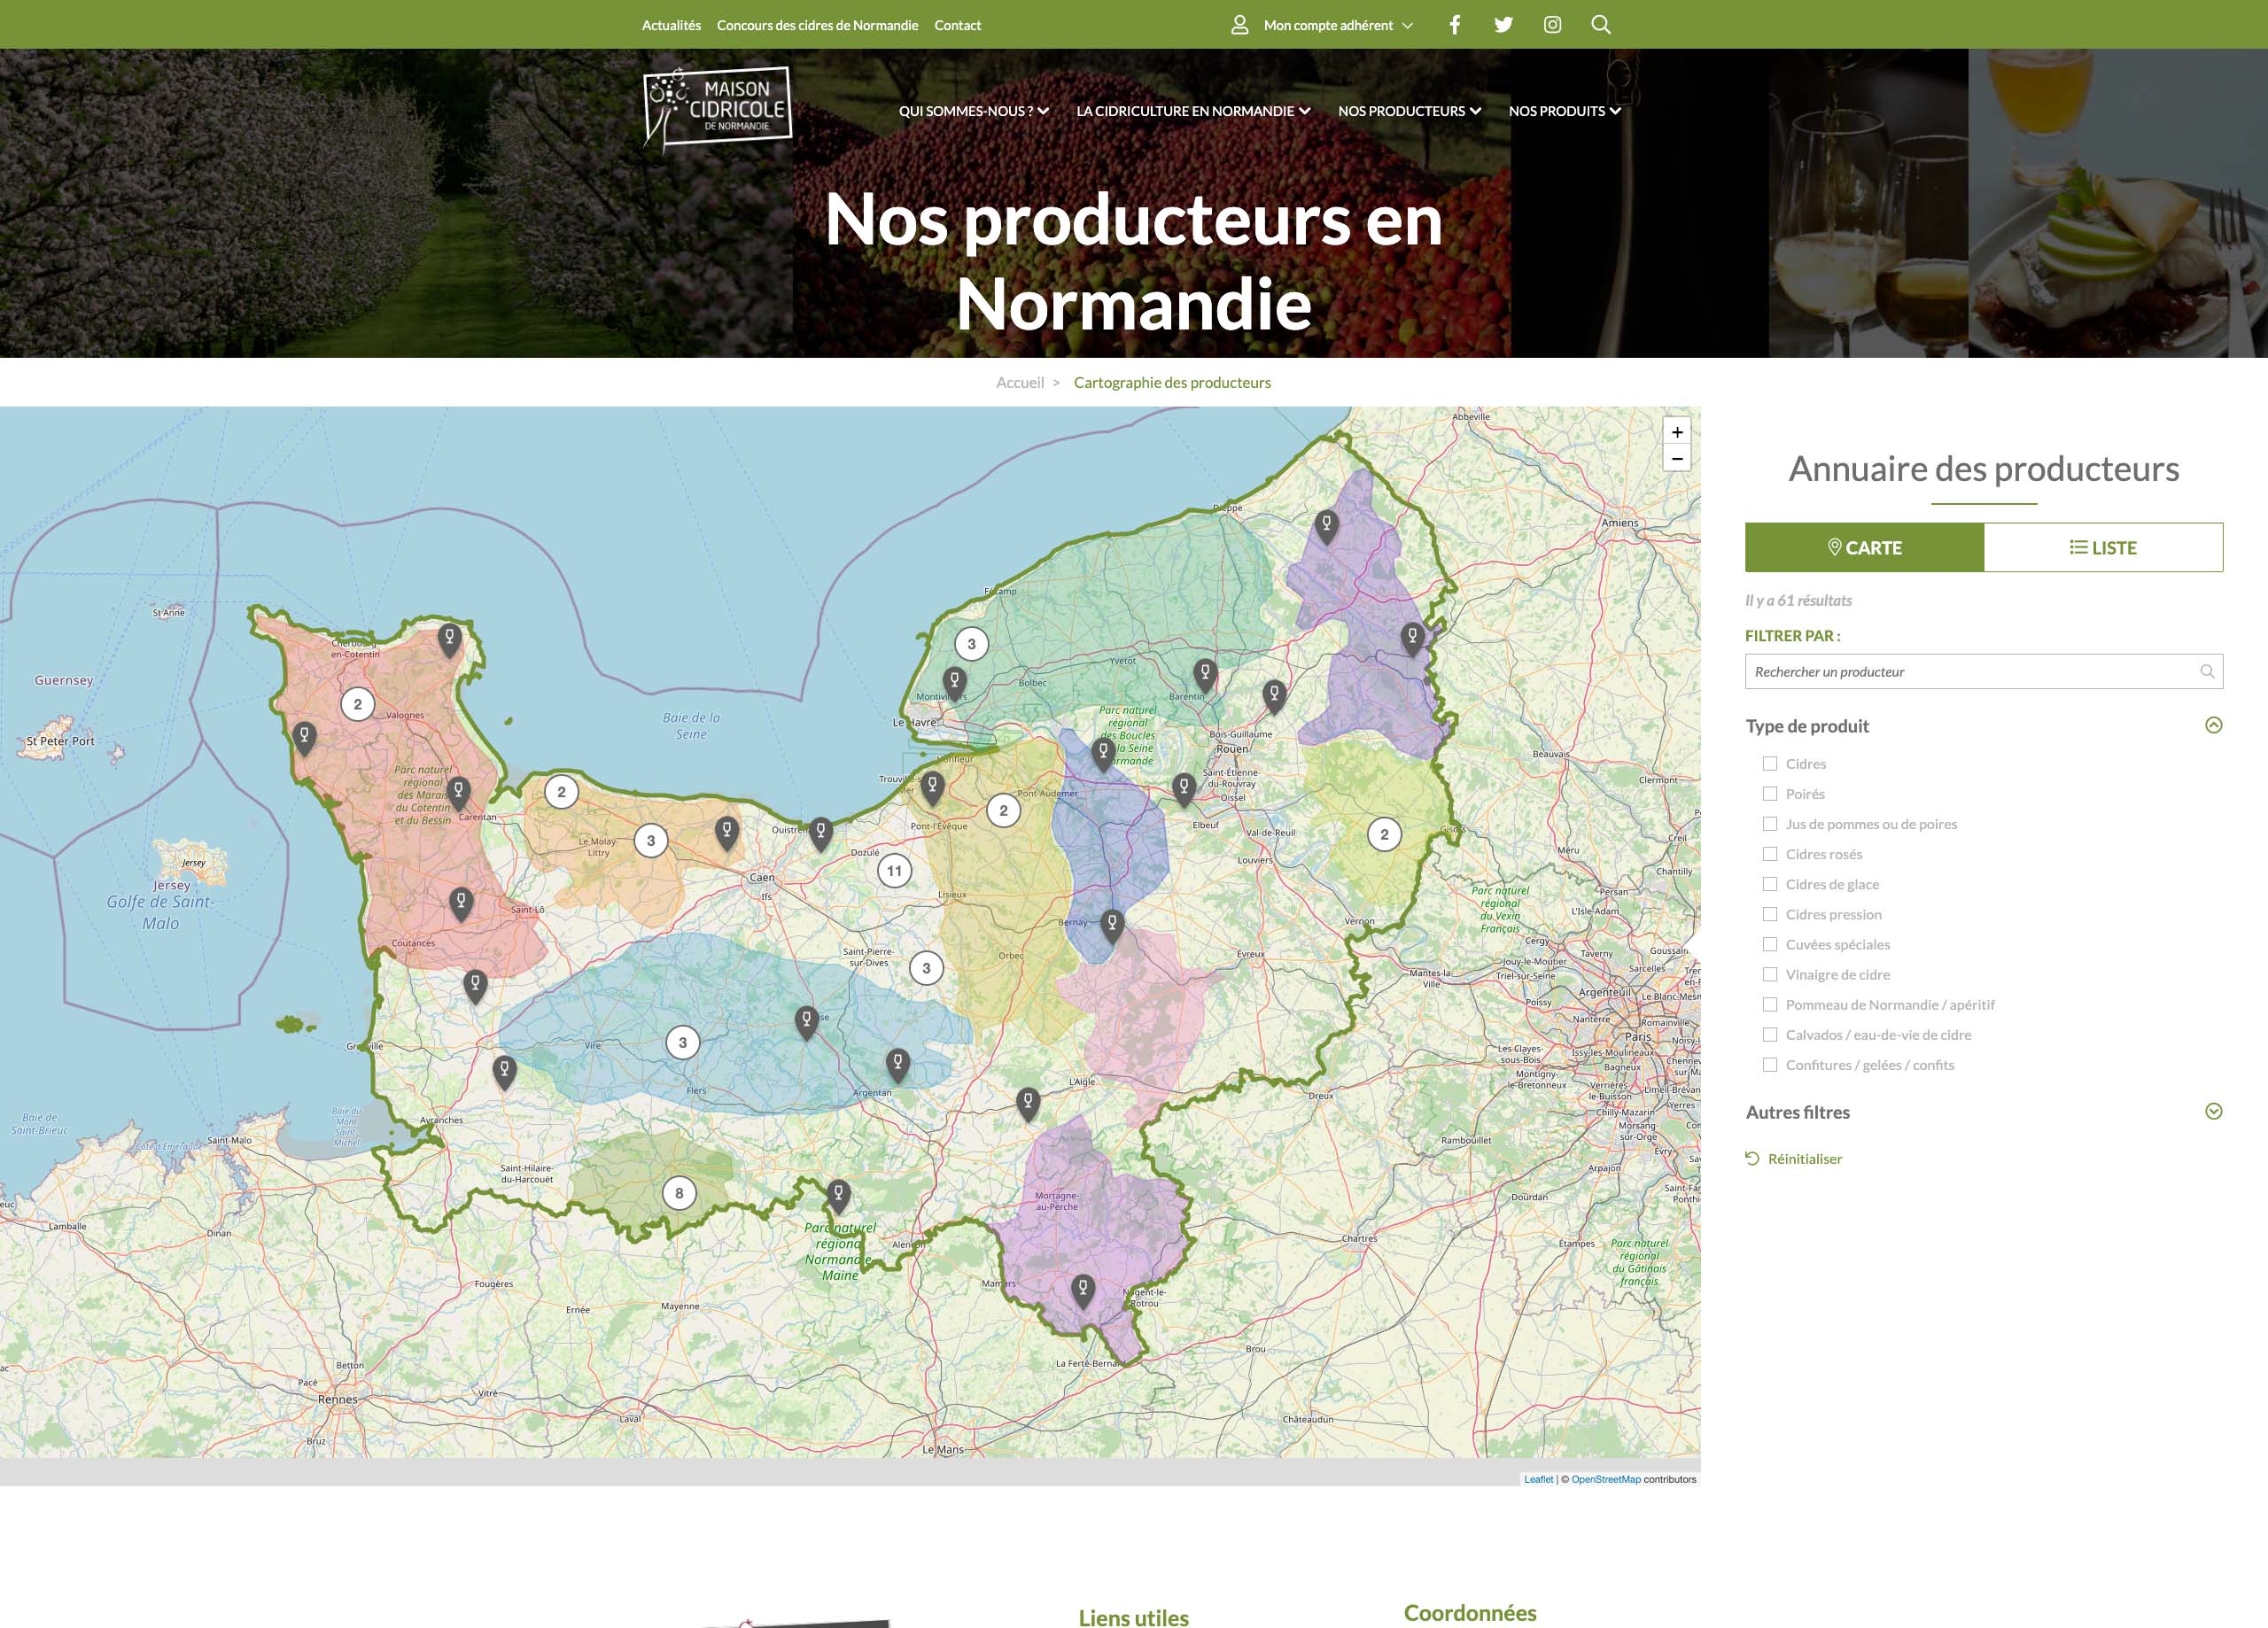Screen dimensions: 2268x1628
Task: Zoom out the map with minus button
Action: coord(1677,459)
